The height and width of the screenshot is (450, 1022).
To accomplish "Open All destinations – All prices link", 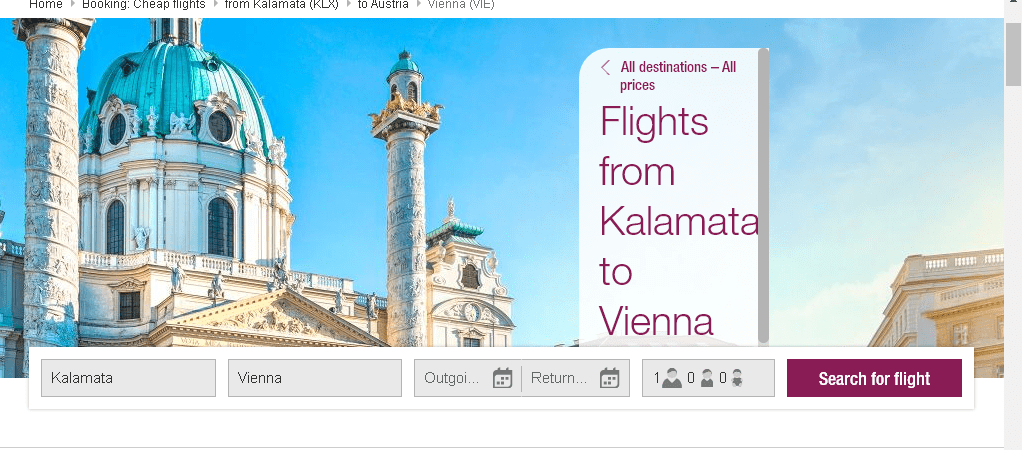I will [678, 76].
